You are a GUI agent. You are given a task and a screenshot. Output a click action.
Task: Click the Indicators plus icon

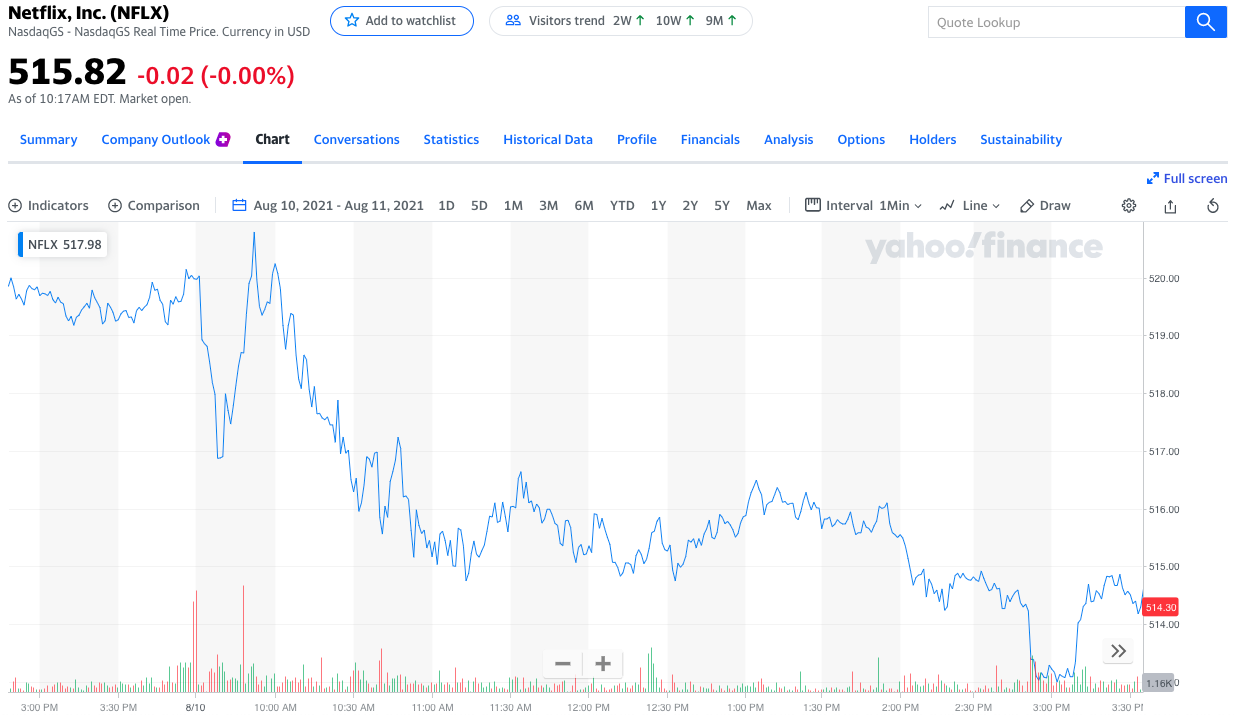pos(15,205)
